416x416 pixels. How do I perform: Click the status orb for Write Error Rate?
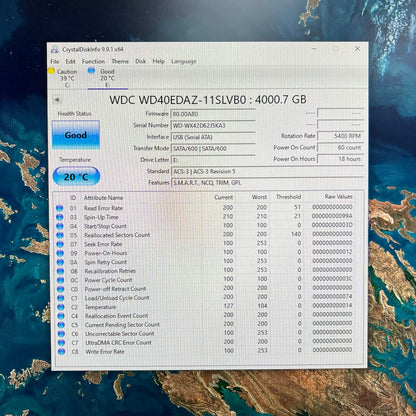(61, 352)
